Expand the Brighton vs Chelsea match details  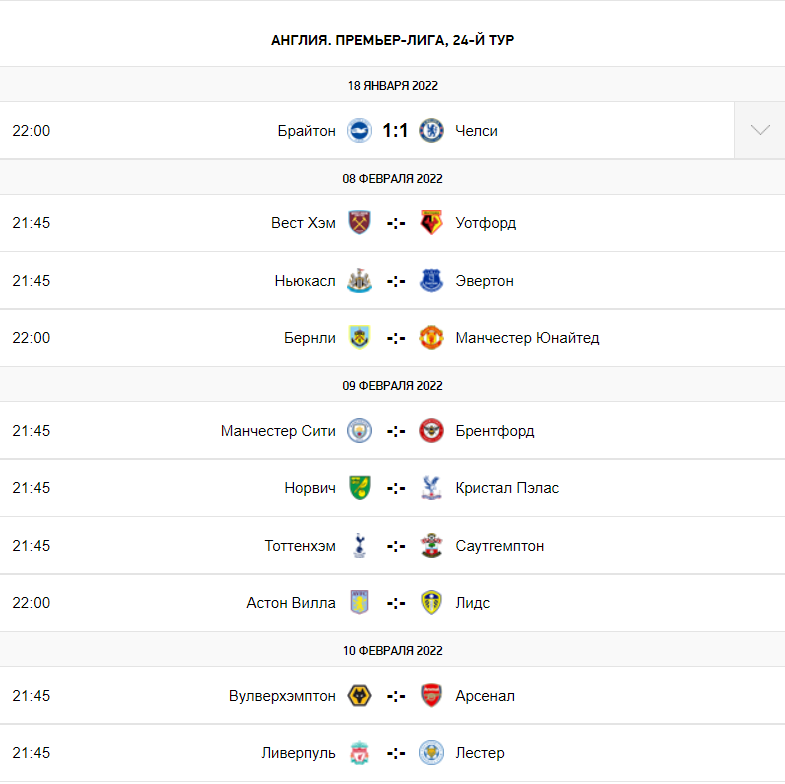click(x=759, y=130)
